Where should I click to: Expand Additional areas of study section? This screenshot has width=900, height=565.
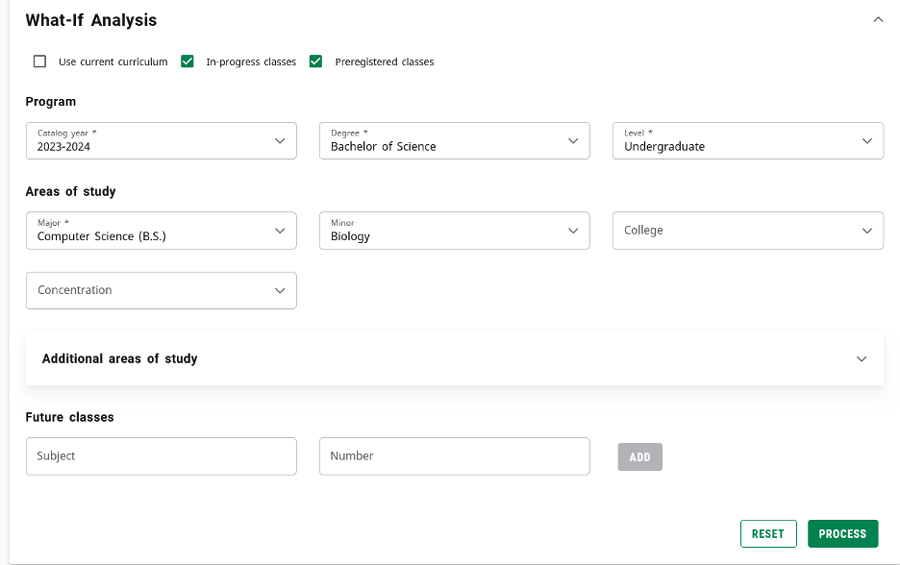coord(454,359)
